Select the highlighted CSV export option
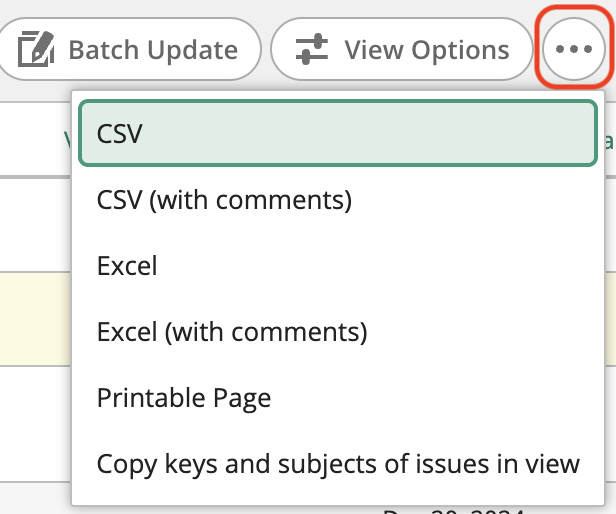616x514 pixels. point(338,133)
